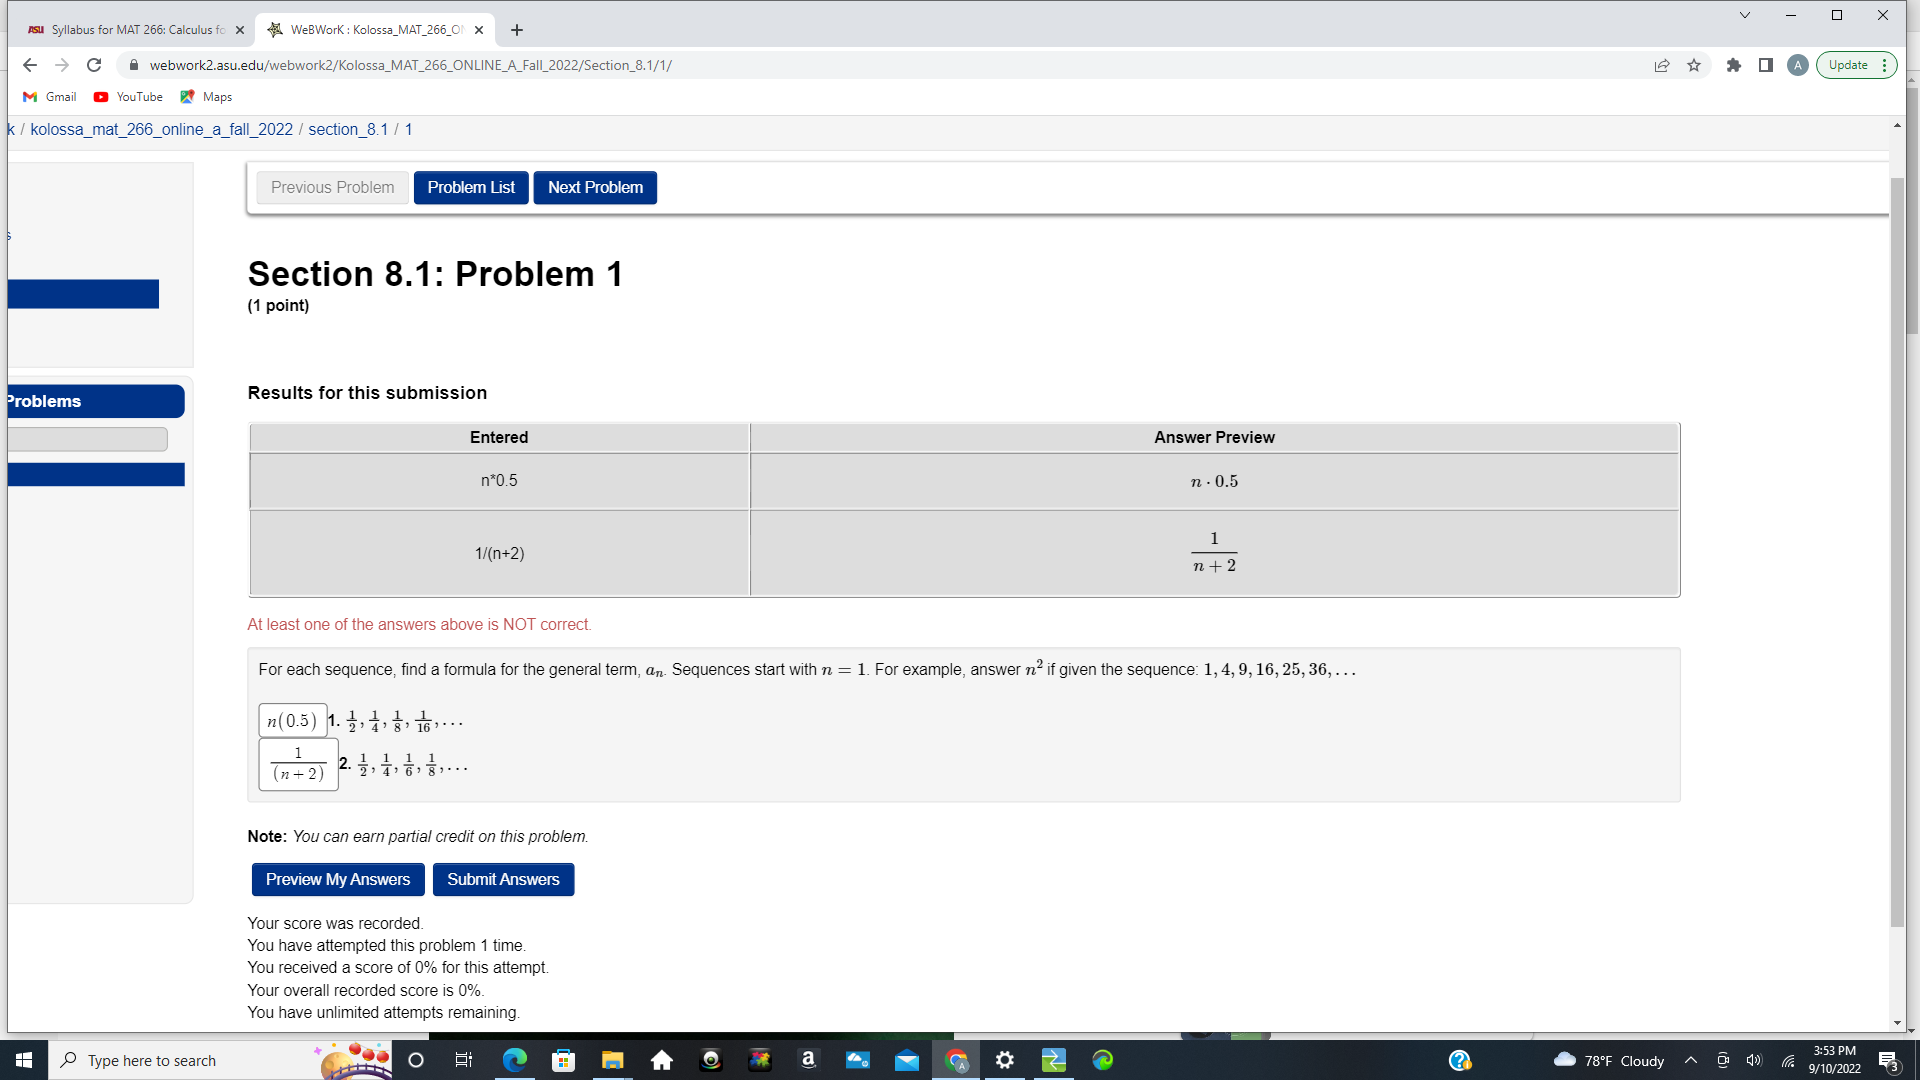Open the Chrome profile avatar

1797,65
